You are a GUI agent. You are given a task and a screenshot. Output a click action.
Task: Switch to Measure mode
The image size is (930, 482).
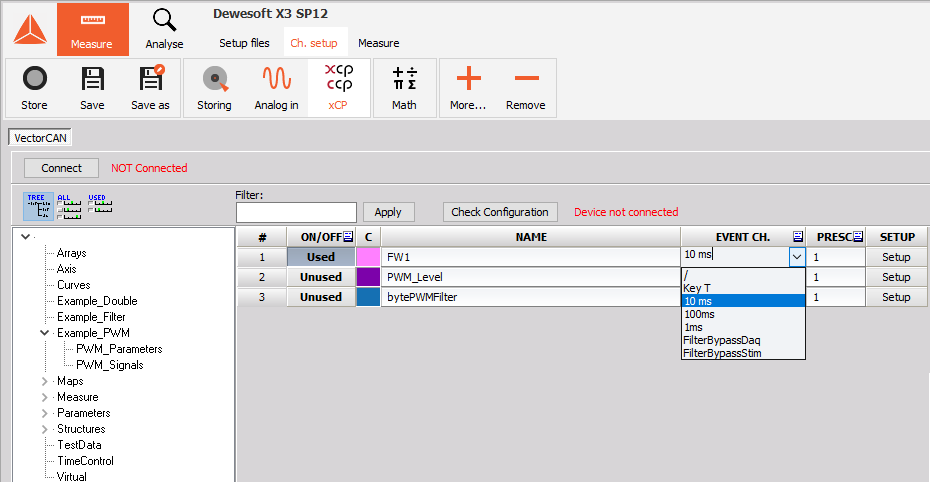pos(93,30)
